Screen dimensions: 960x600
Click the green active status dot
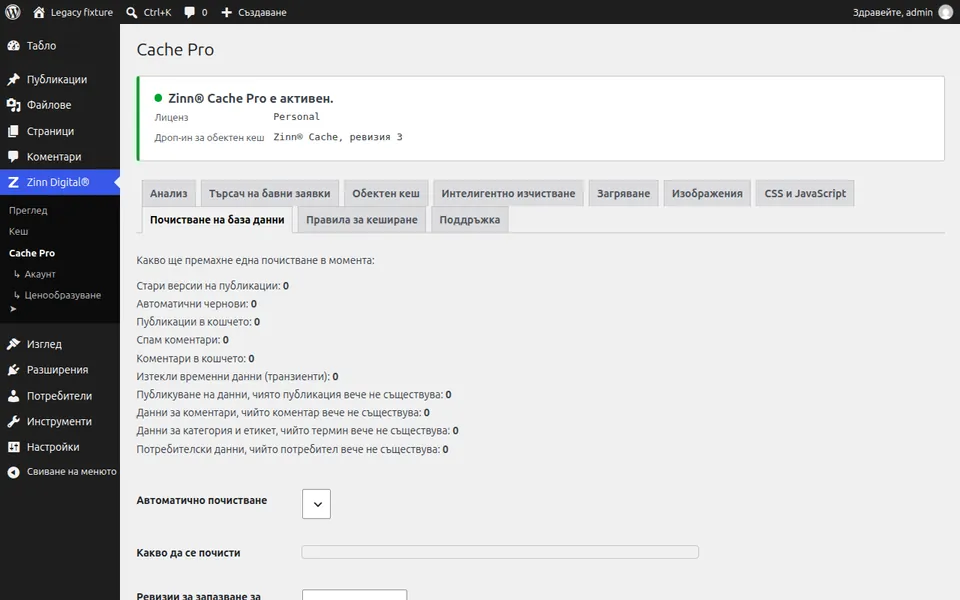click(158, 98)
